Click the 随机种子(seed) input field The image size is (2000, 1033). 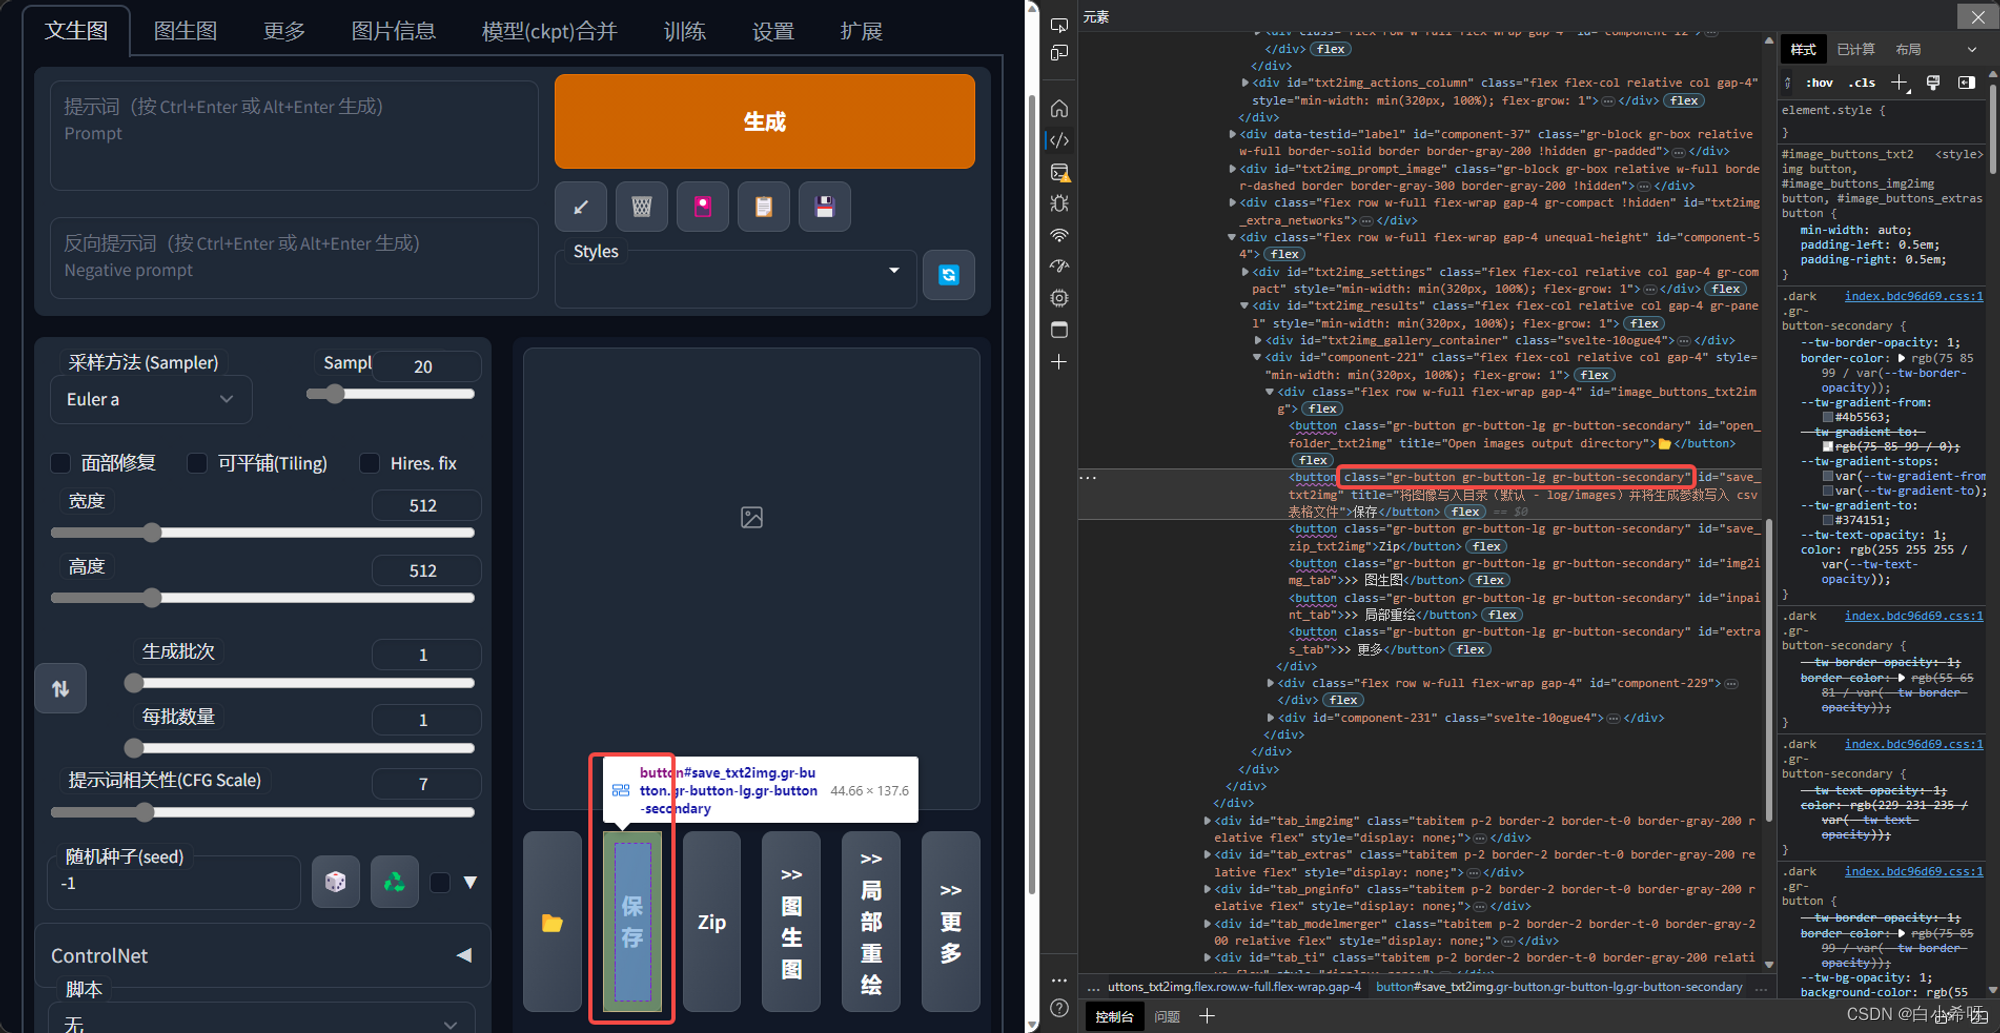[x=174, y=883]
